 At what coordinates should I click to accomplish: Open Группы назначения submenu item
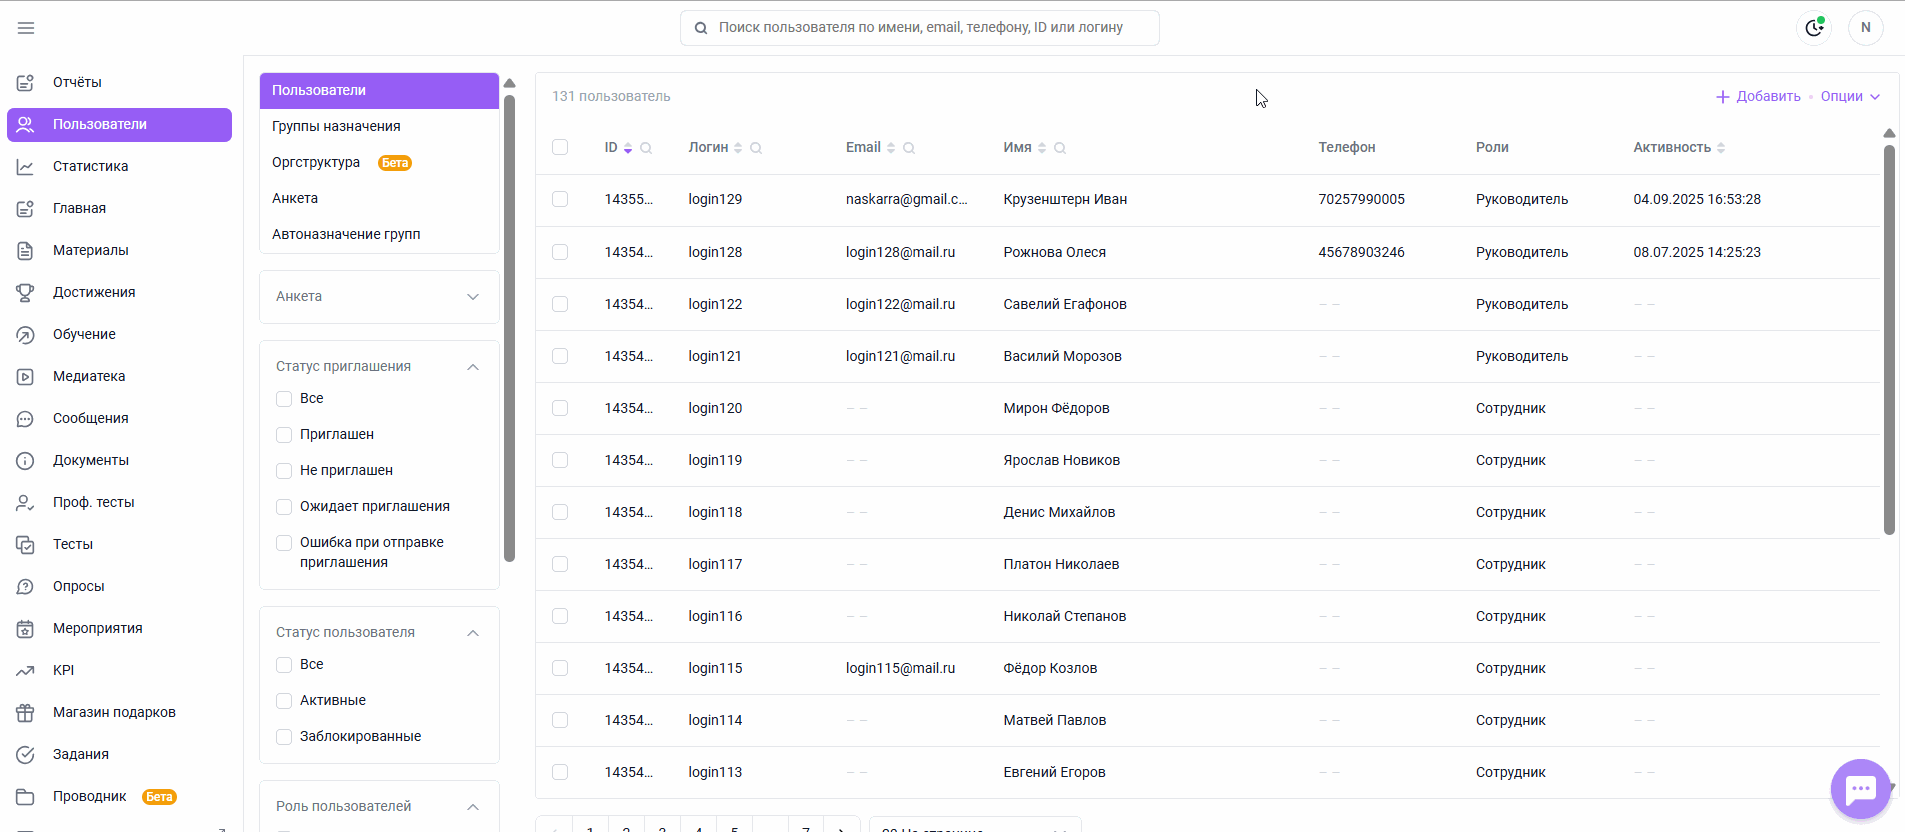click(x=379, y=126)
